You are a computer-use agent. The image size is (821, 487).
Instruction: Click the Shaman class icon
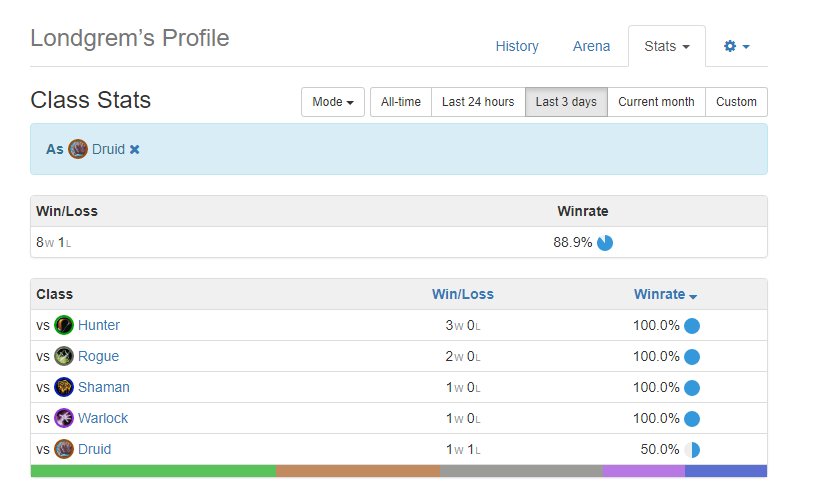pyautogui.click(x=64, y=387)
